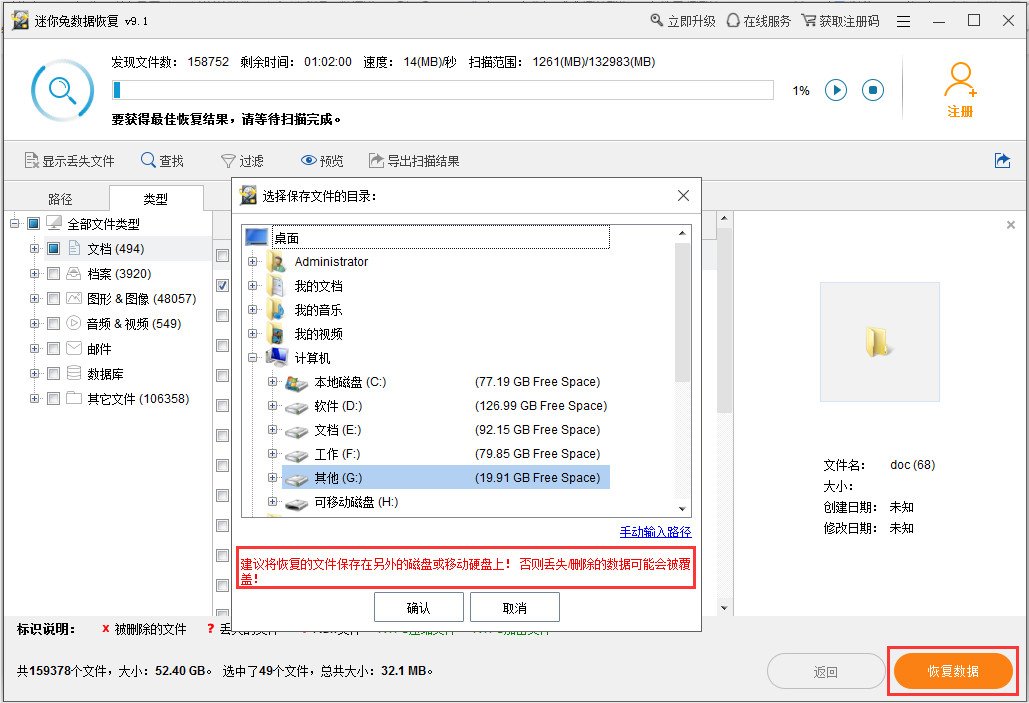The image size is (1029, 703).
Task: Select the Other (G:) drive row
Action: [x=446, y=478]
